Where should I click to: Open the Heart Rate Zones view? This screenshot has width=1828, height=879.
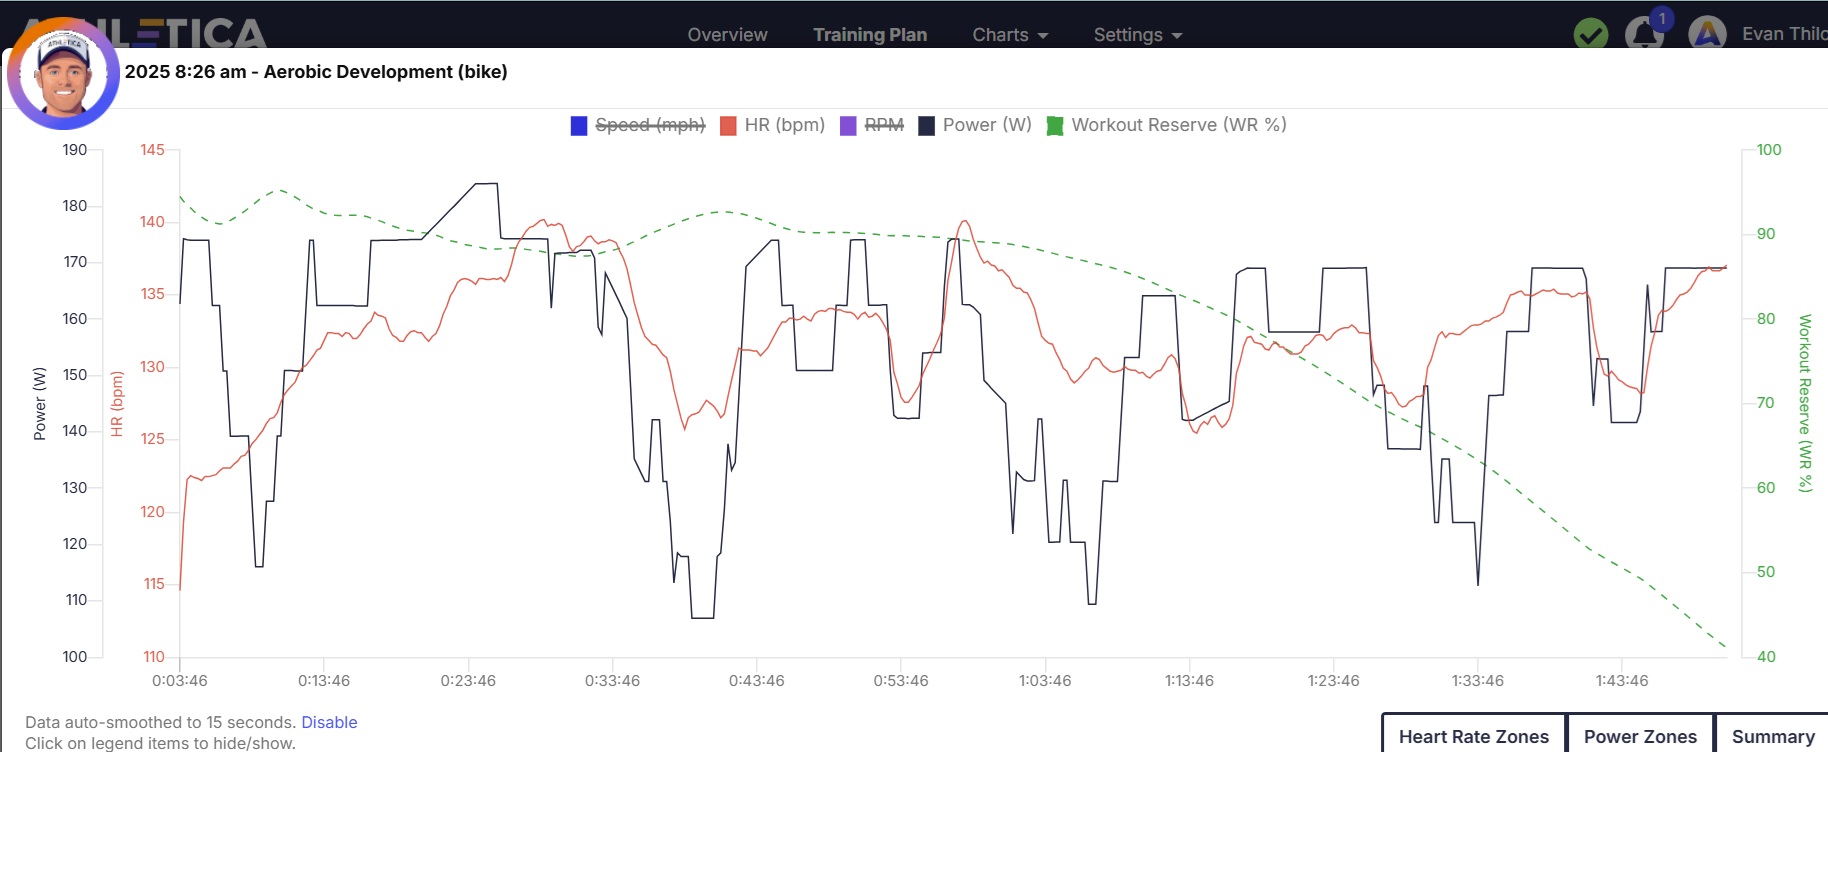(1473, 736)
